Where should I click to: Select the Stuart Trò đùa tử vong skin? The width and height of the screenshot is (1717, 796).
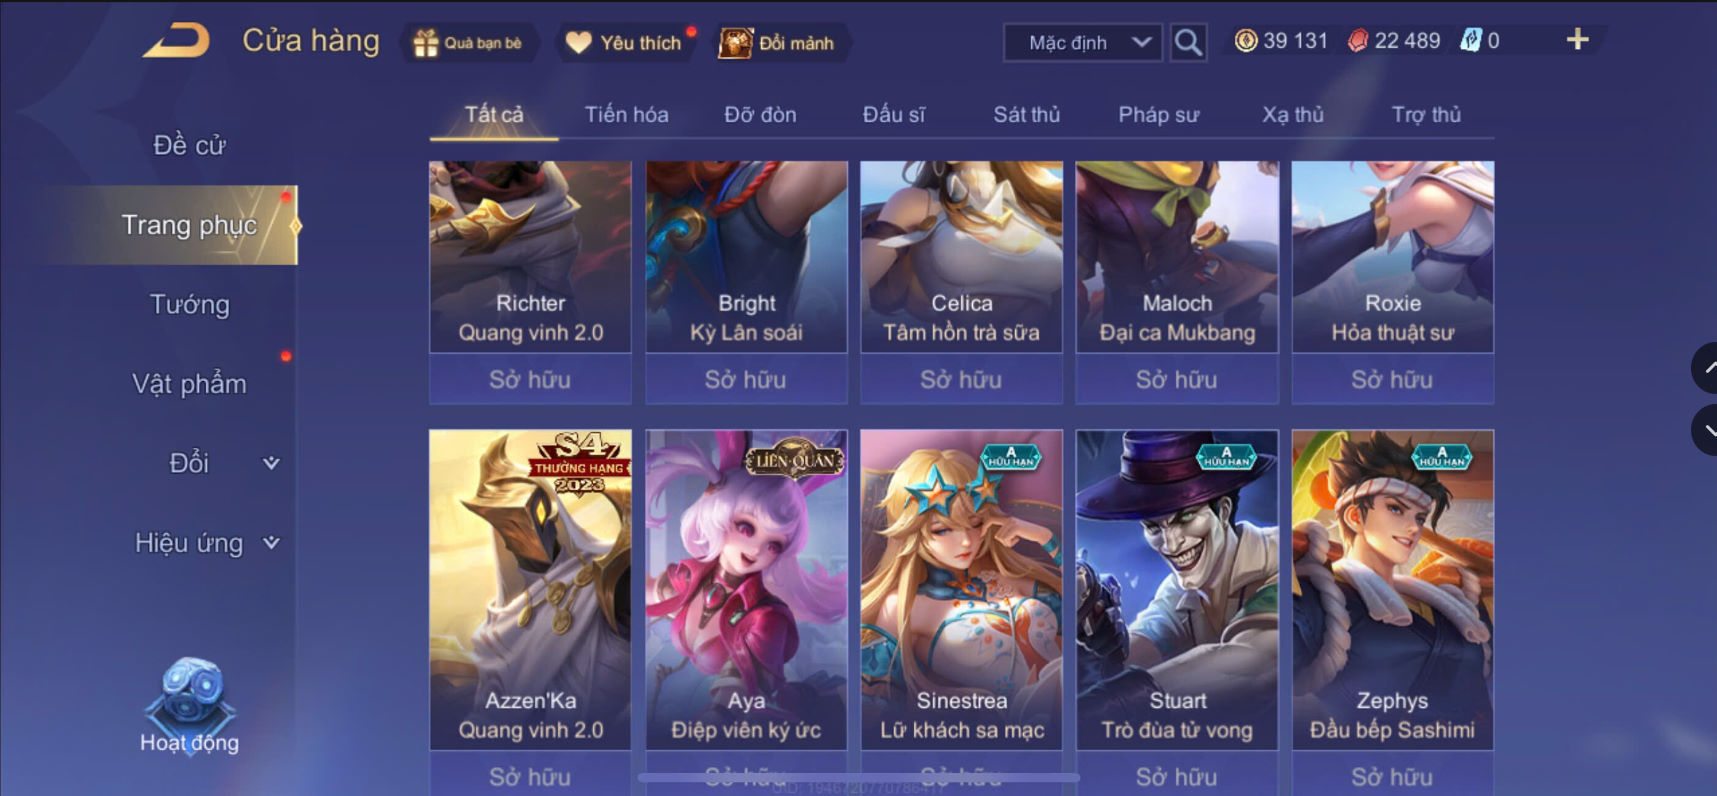point(1177,590)
